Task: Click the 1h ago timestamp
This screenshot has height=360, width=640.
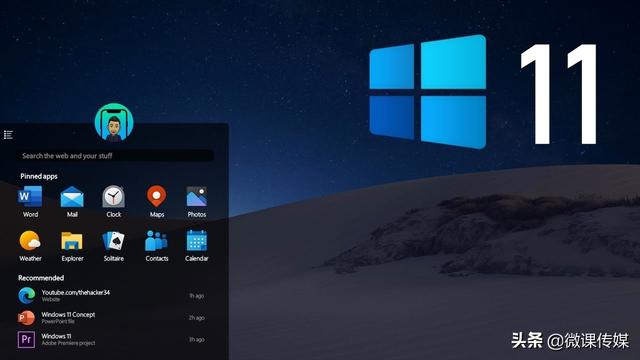Action: [x=197, y=296]
